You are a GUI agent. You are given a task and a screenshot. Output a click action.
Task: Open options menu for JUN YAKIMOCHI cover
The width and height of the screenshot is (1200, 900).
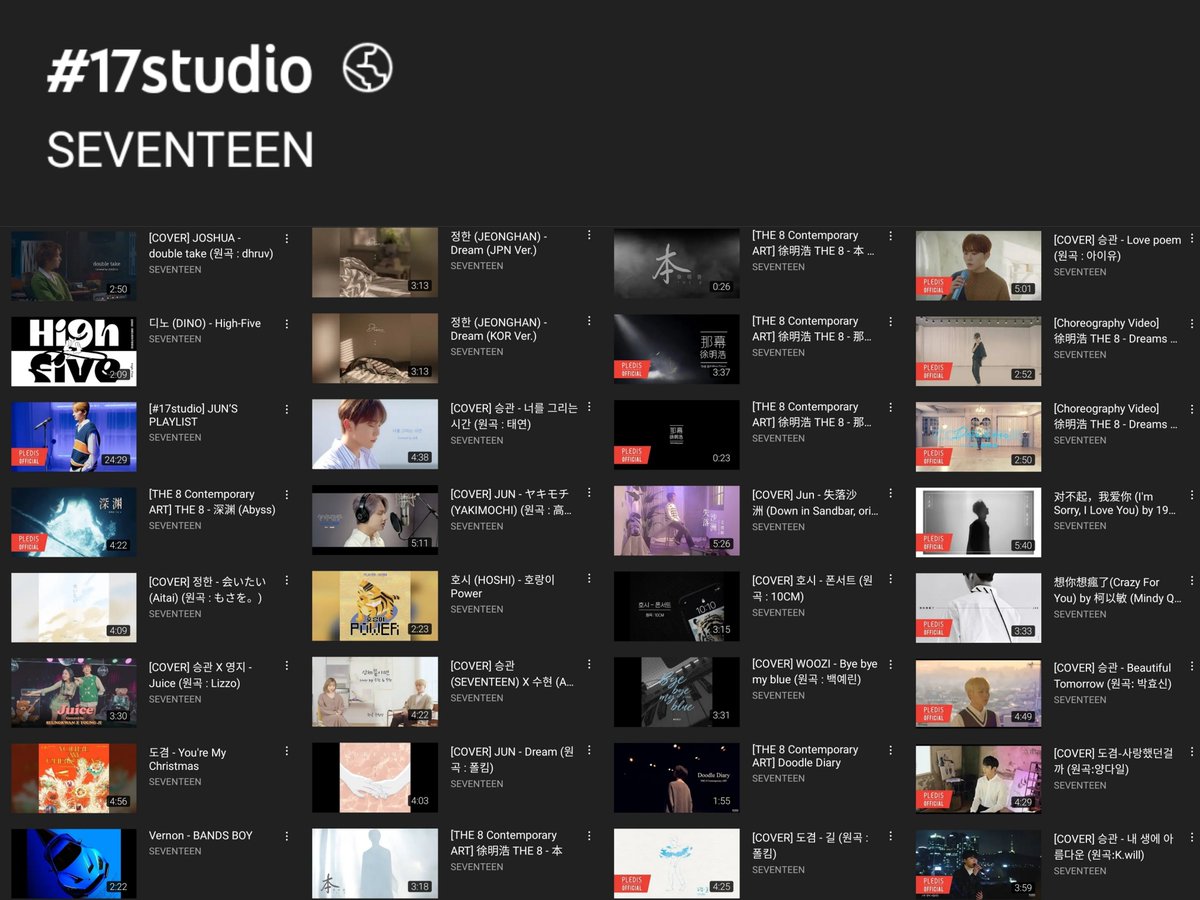coord(589,493)
